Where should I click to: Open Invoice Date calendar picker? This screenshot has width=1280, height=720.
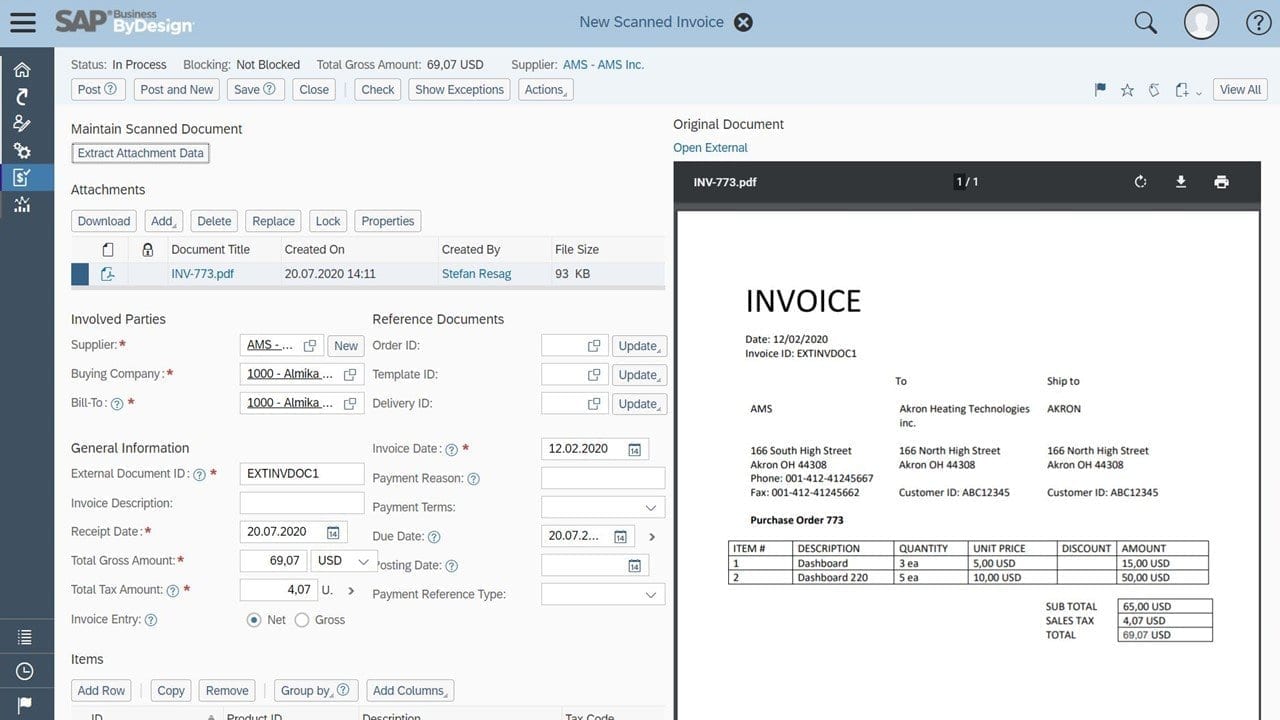tap(634, 450)
